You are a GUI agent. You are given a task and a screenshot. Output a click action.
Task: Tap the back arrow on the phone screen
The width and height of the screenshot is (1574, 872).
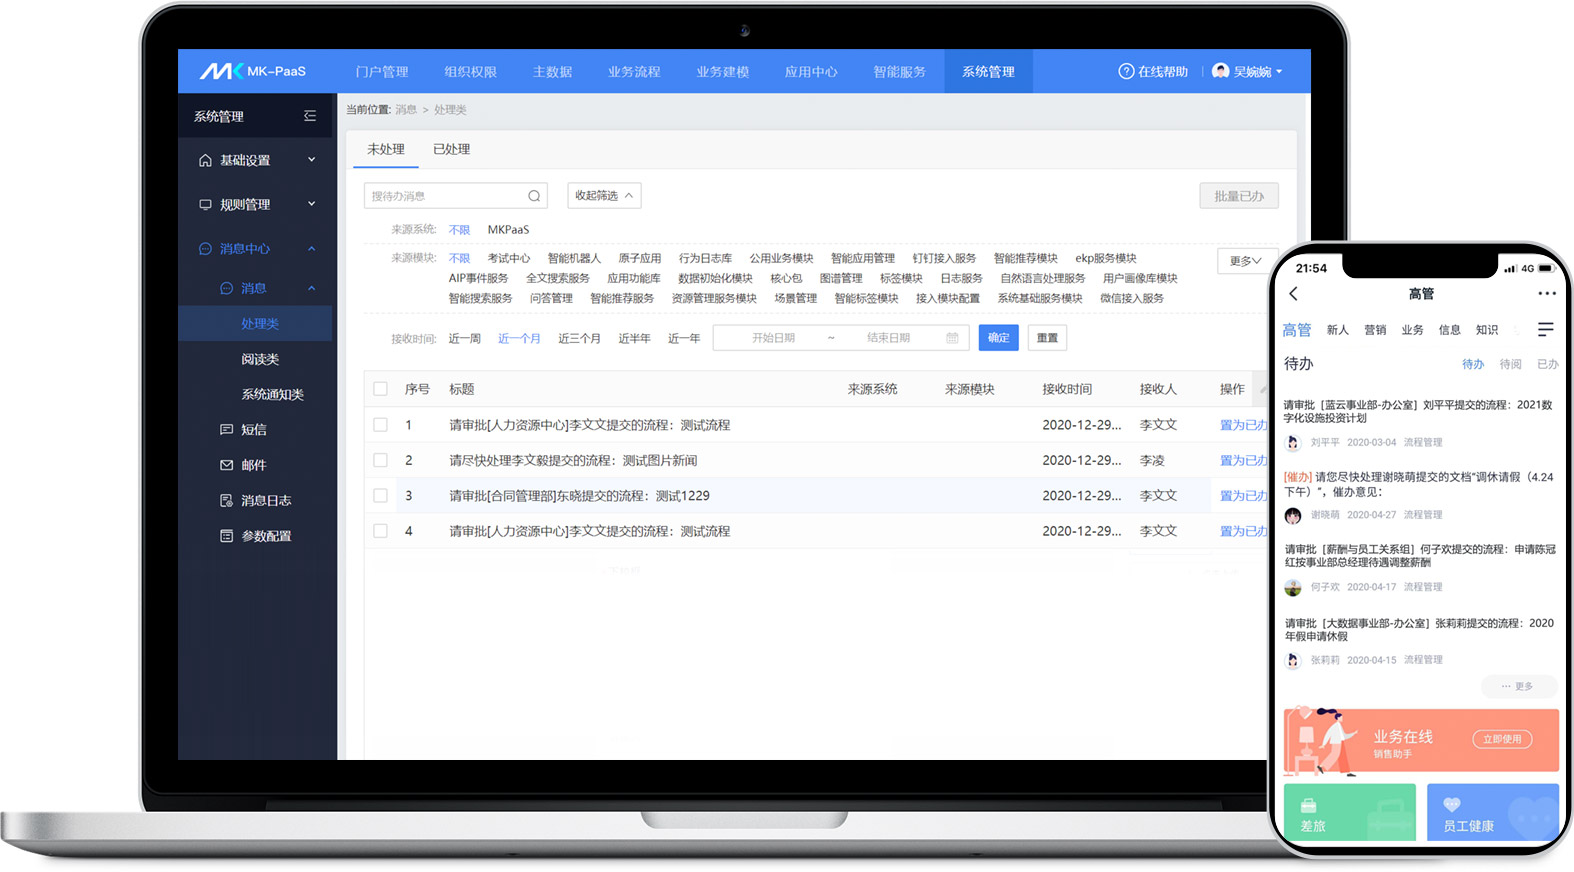click(1294, 294)
